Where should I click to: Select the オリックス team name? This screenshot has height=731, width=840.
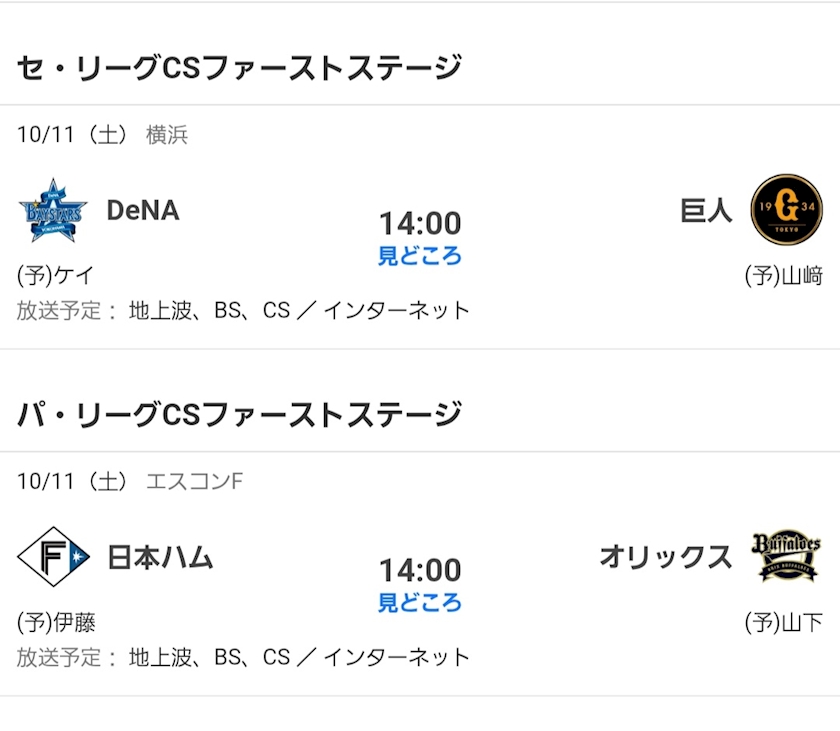pos(666,557)
